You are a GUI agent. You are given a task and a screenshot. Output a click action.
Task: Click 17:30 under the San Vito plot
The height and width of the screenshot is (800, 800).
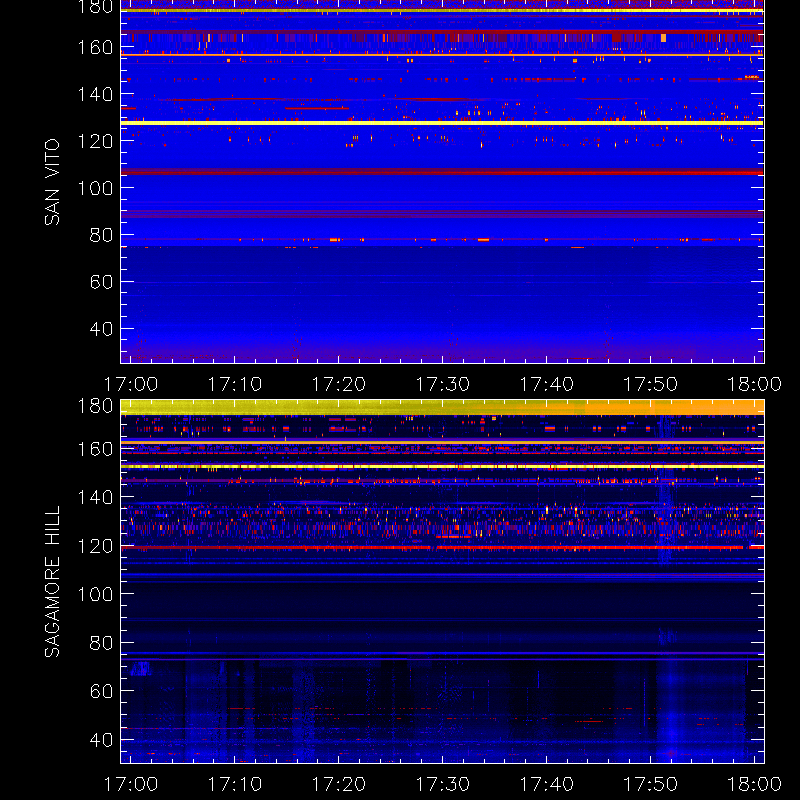click(443, 384)
